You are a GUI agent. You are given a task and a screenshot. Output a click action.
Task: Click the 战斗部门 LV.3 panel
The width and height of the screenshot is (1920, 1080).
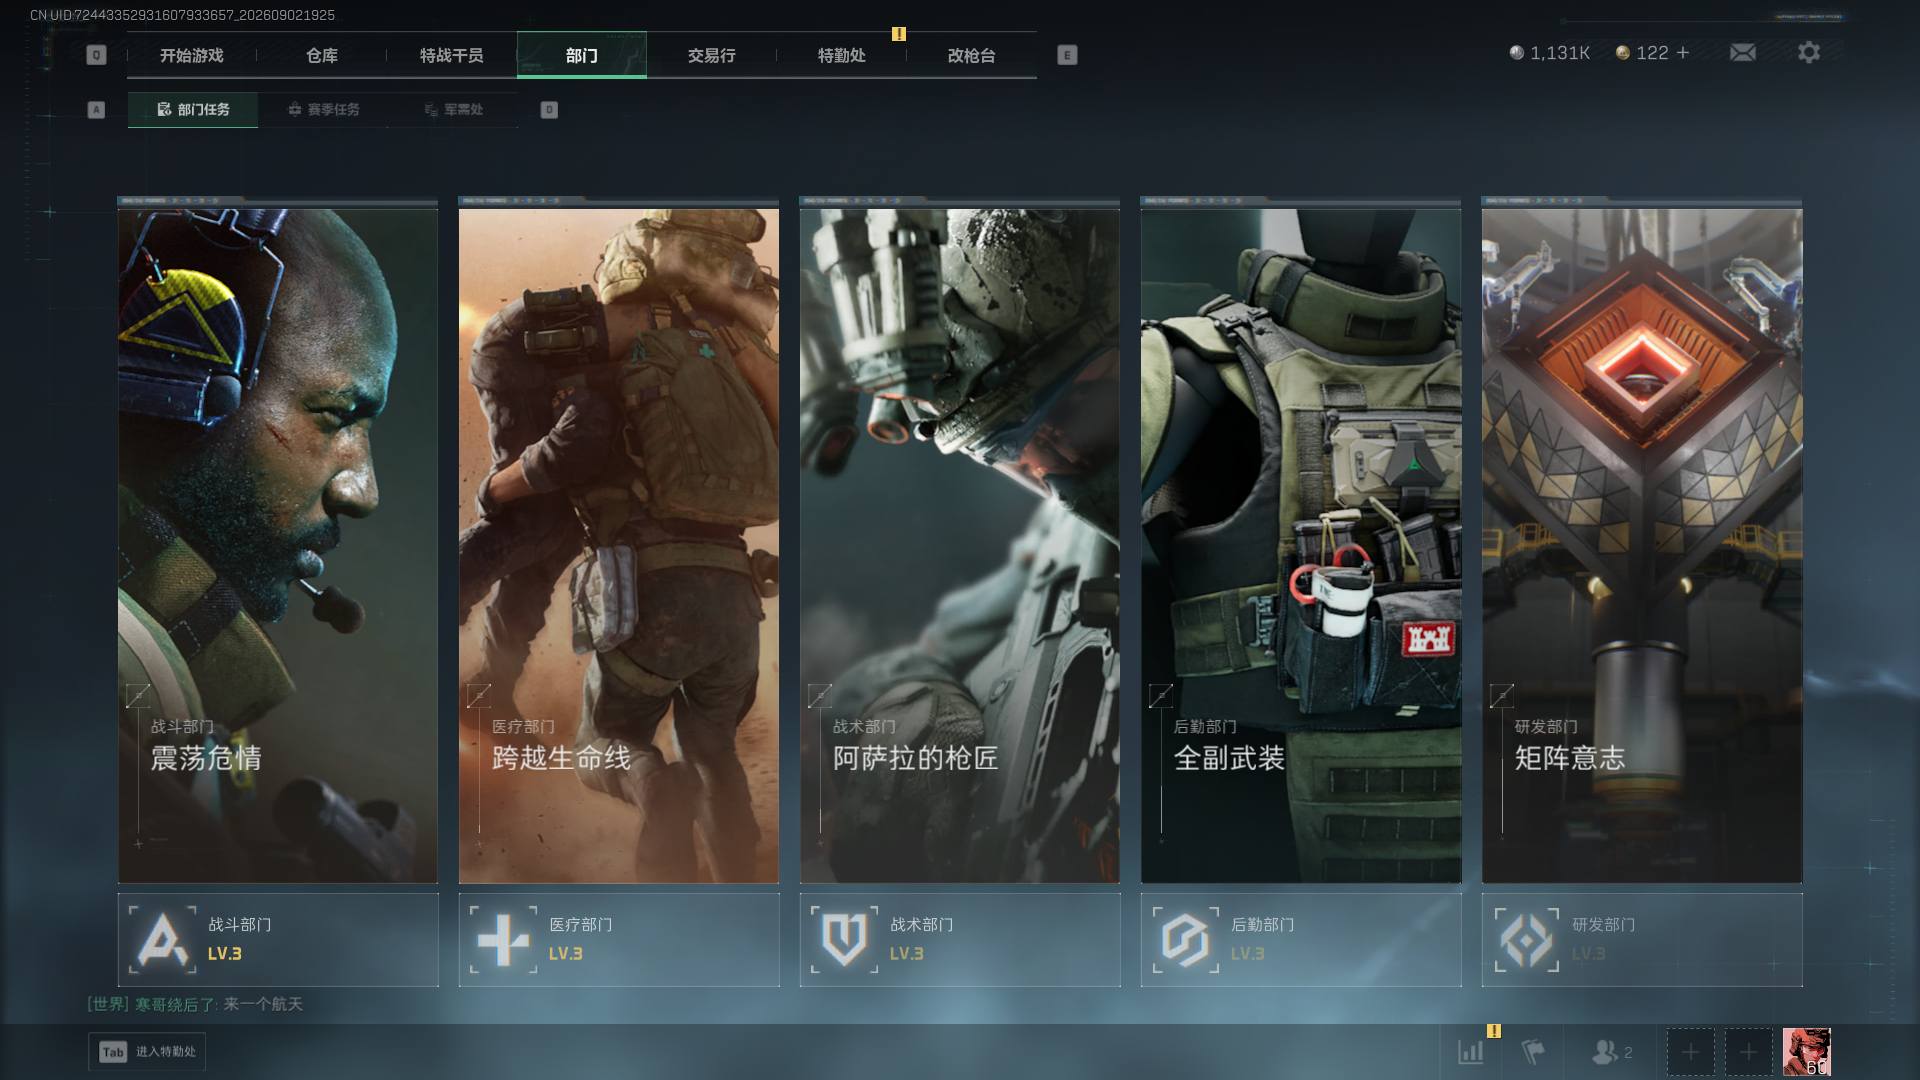click(x=278, y=940)
